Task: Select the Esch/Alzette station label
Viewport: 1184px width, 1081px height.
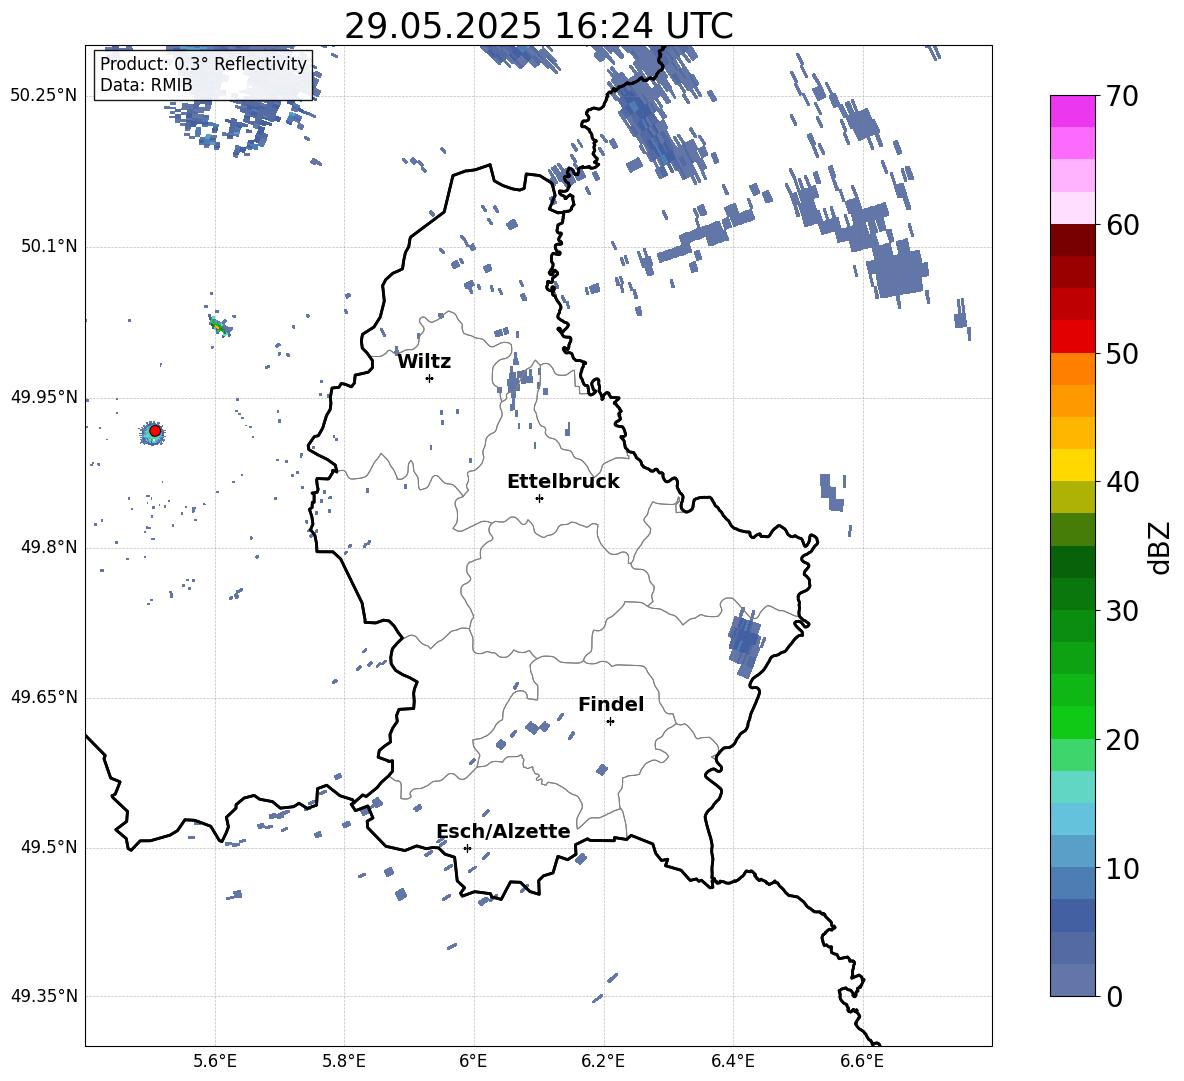Action: click(503, 831)
